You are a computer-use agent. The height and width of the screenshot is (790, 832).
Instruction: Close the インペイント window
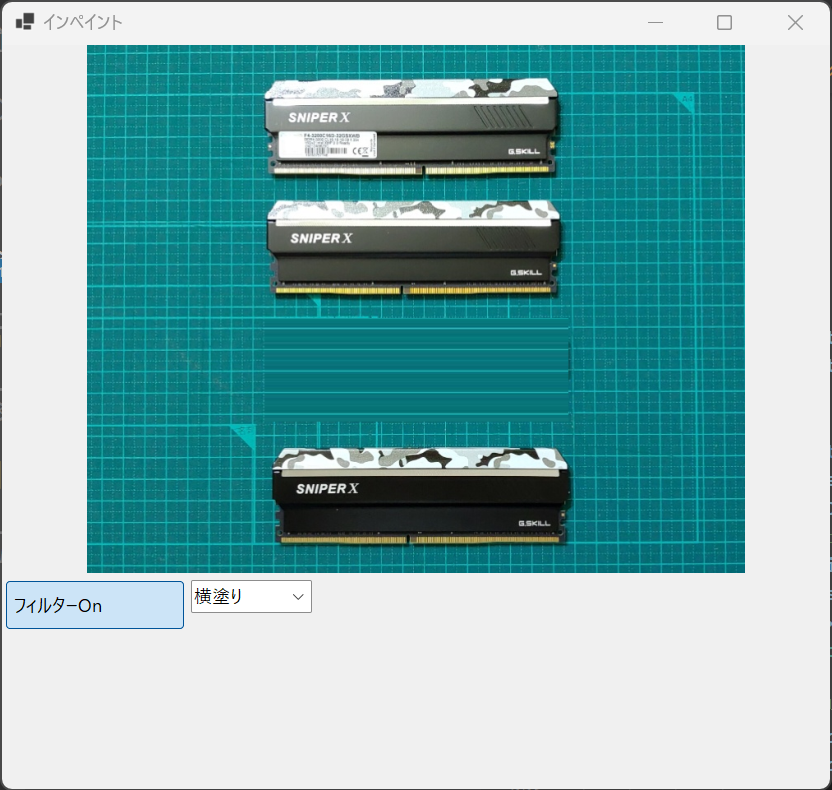[x=795, y=22]
